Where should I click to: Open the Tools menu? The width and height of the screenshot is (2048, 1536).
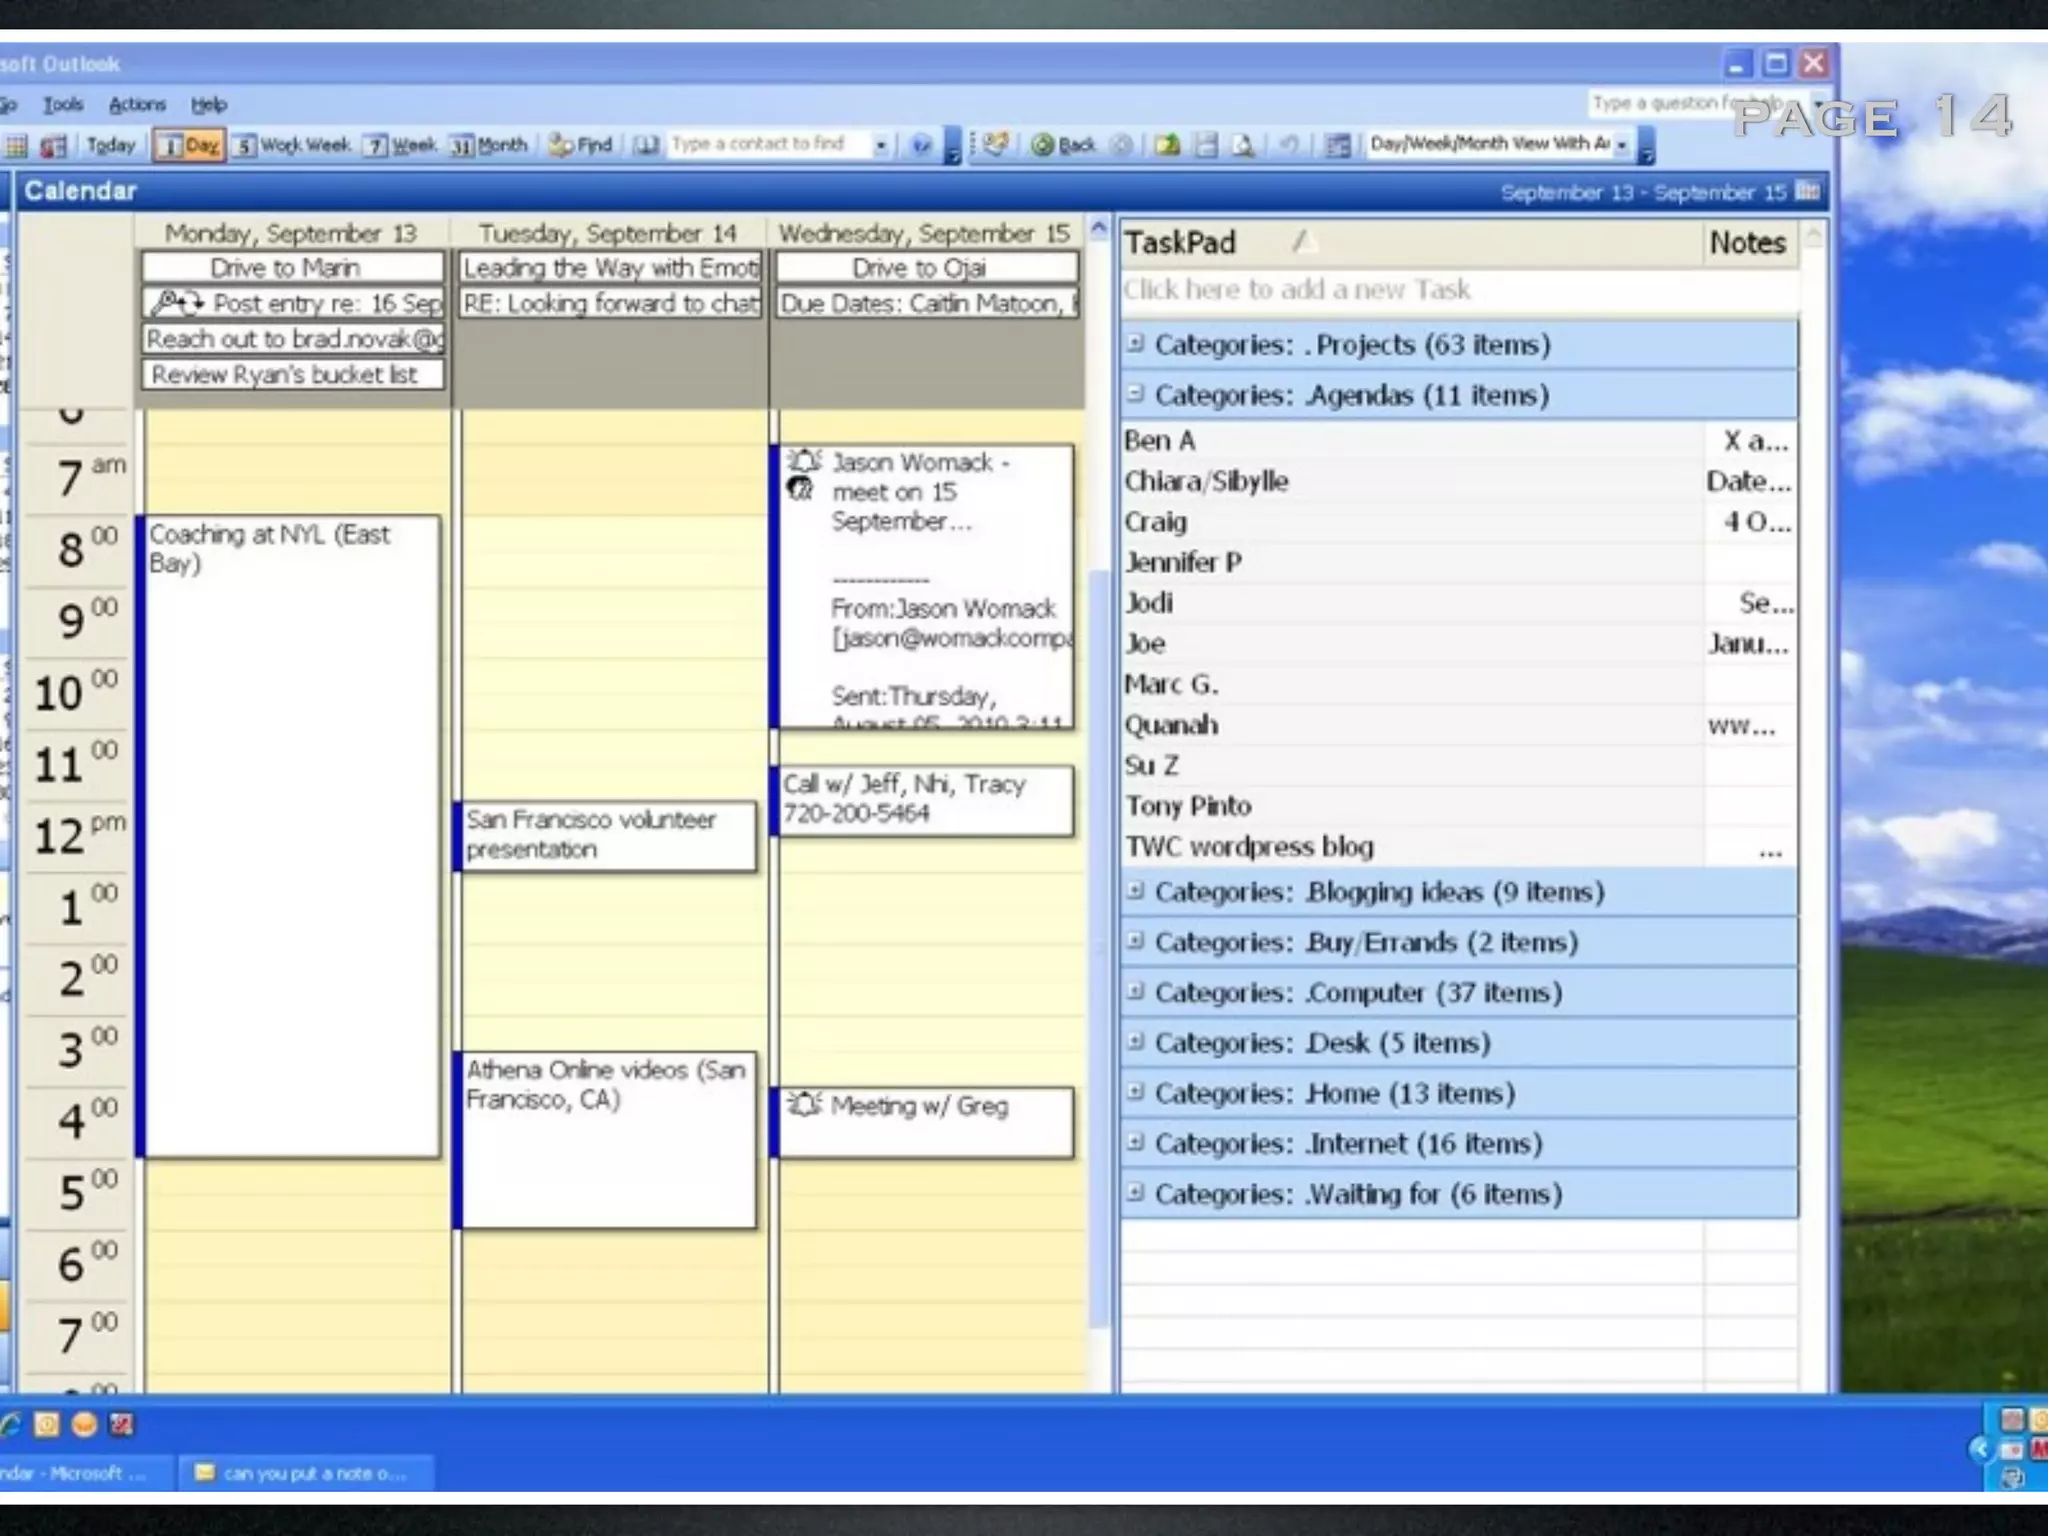point(63,104)
